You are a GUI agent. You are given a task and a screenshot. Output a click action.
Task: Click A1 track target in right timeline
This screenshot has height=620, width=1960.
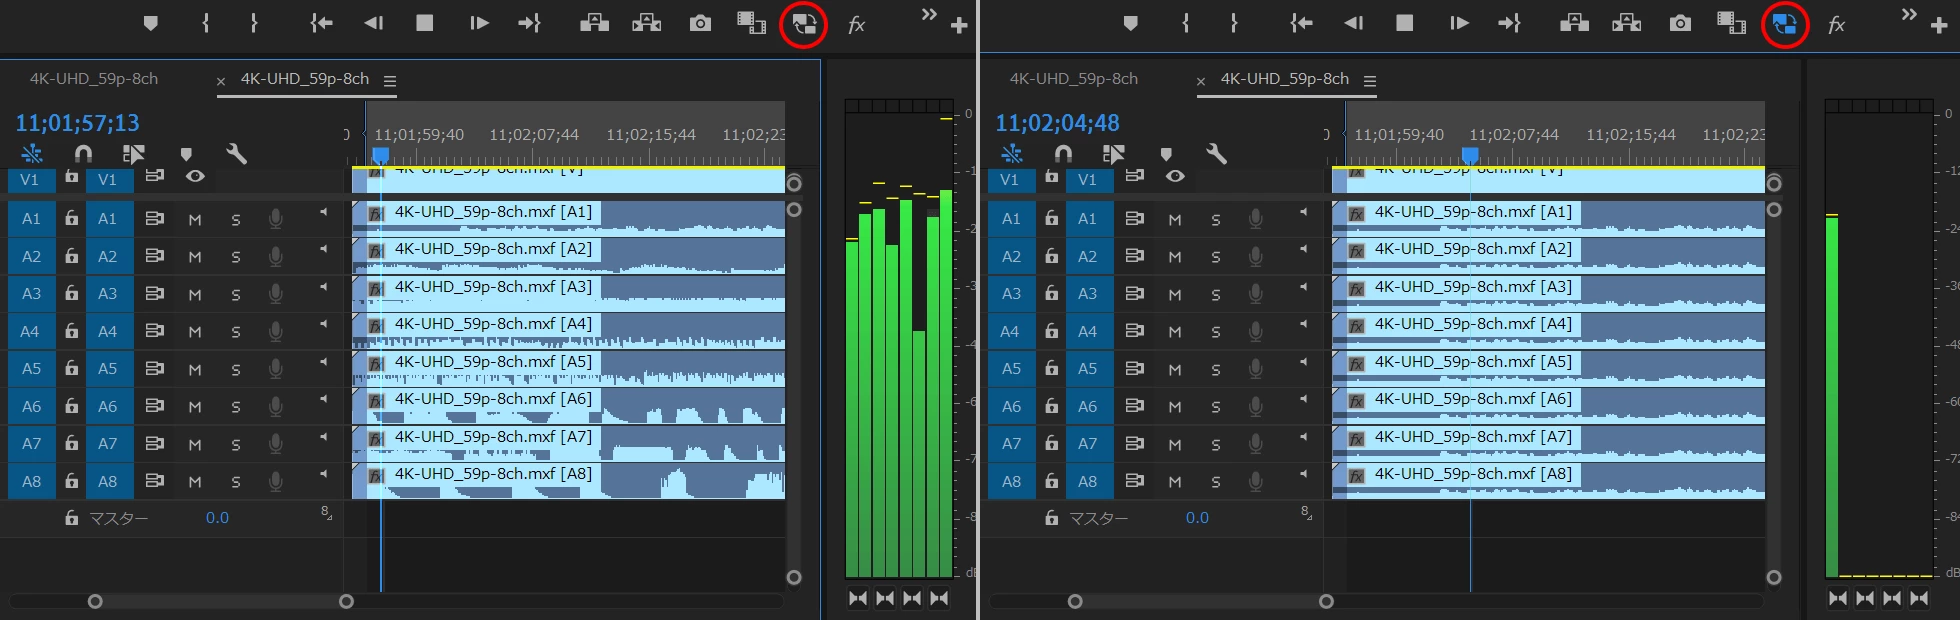[x=1088, y=218]
